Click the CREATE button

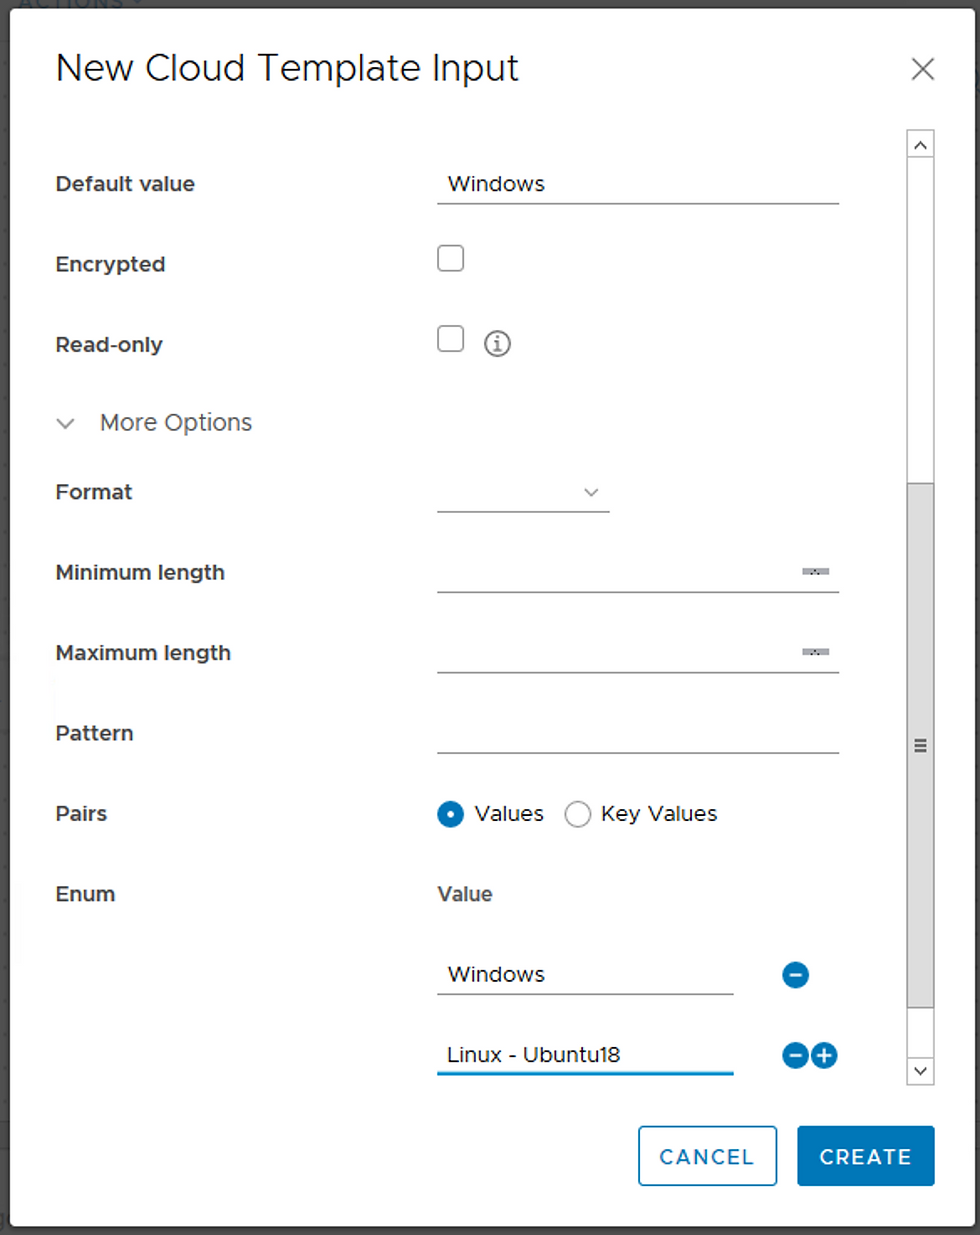(x=865, y=1156)
